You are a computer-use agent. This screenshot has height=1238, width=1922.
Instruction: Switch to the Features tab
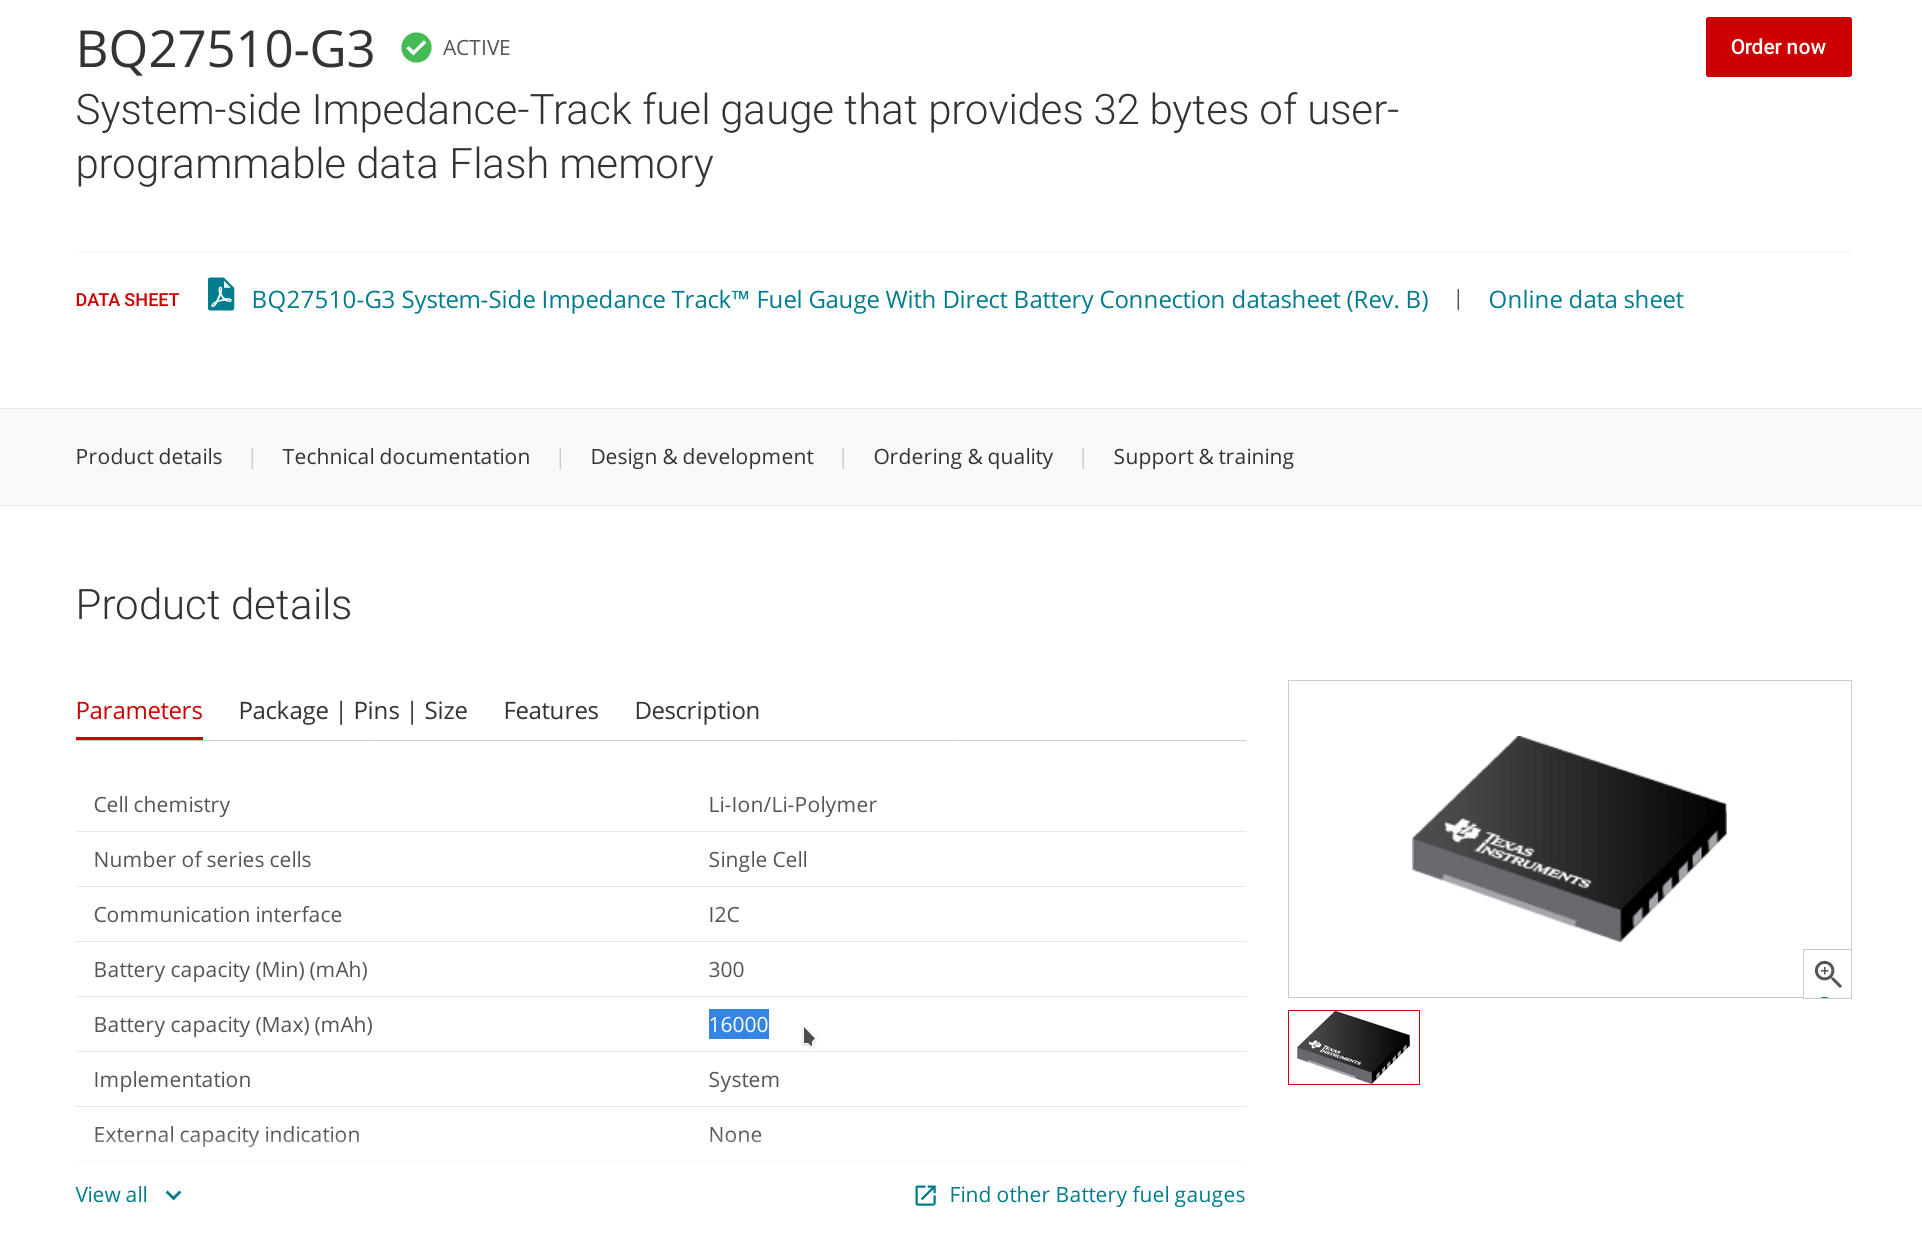pyautogui.click(x=551, y=711)
